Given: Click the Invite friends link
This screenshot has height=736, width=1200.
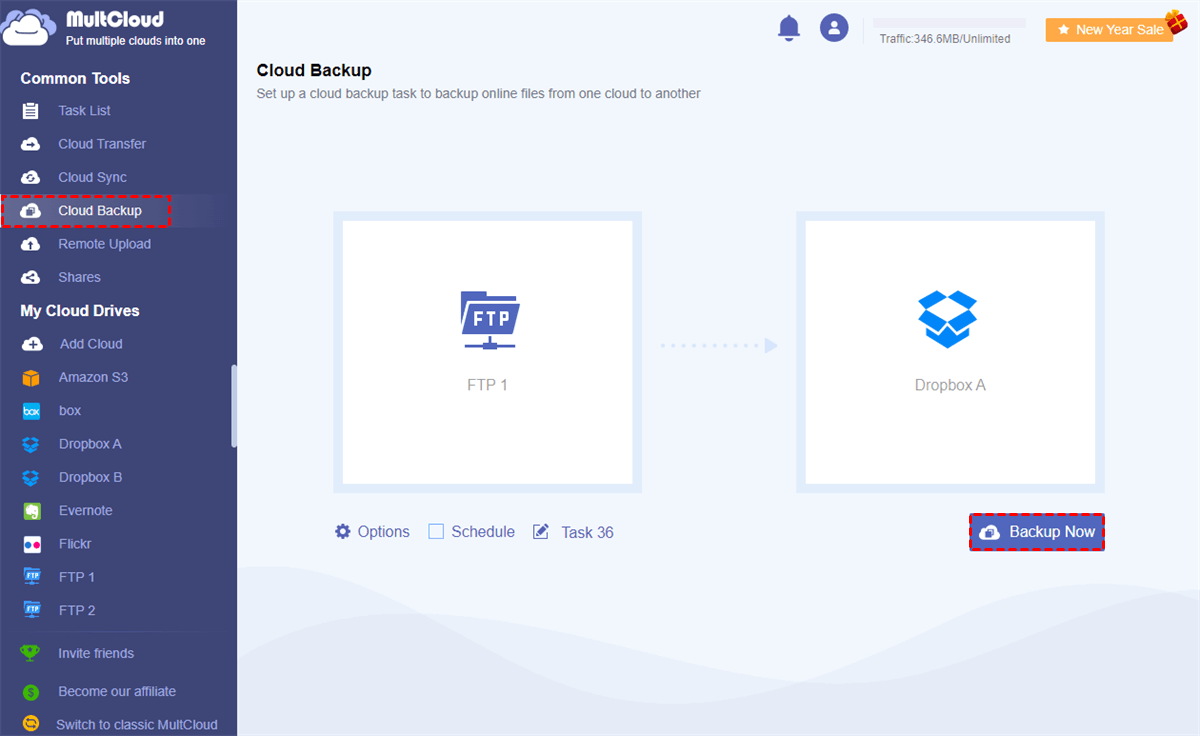Looking at the screenshot, I should coord(96,653).
